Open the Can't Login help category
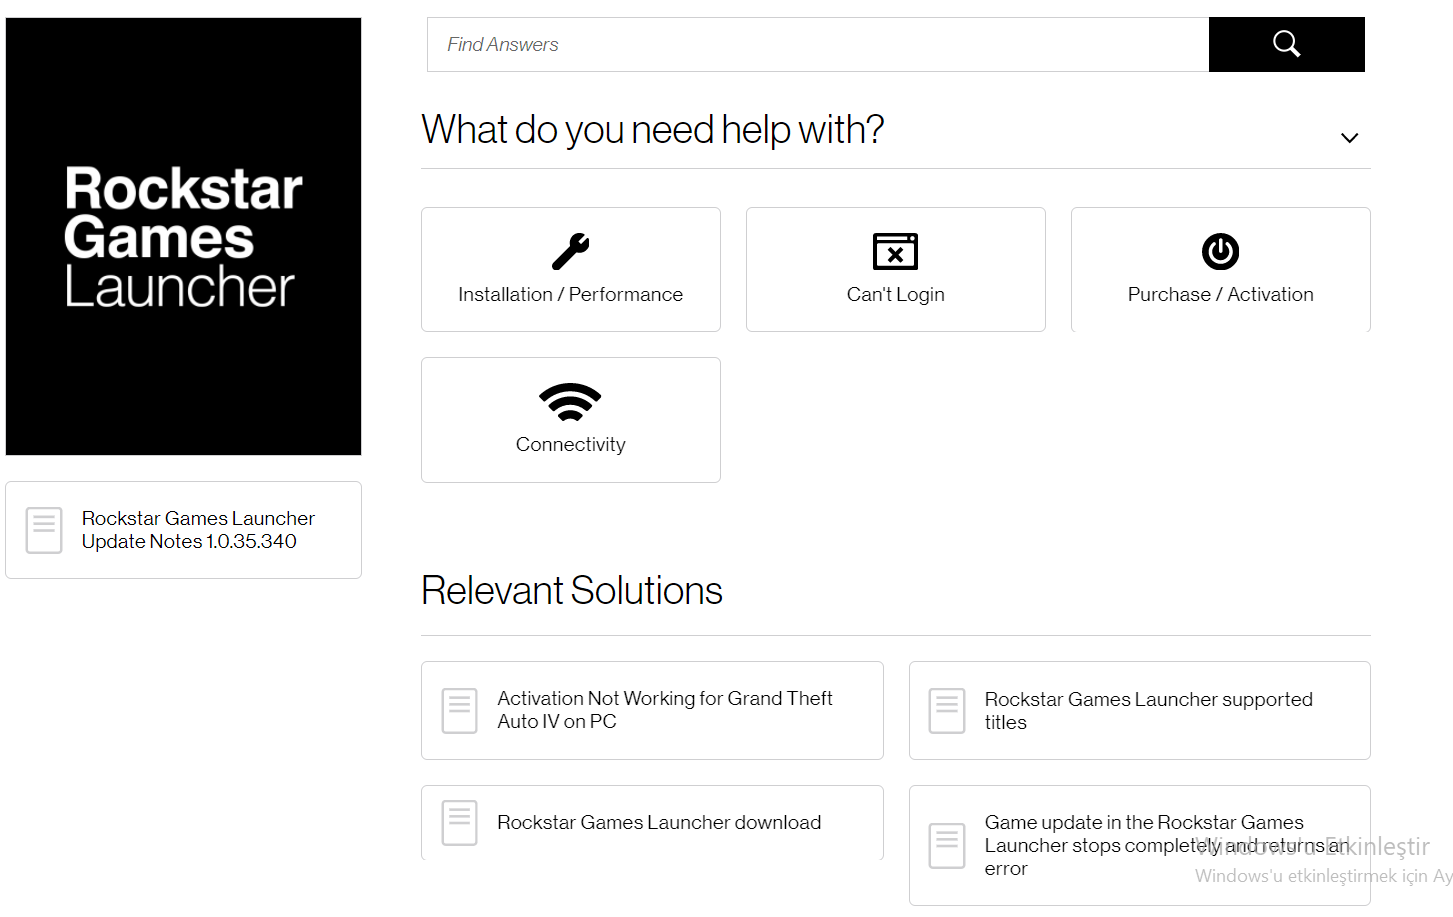This screenshot has width=1453, height=917. [x=895, y=270]
